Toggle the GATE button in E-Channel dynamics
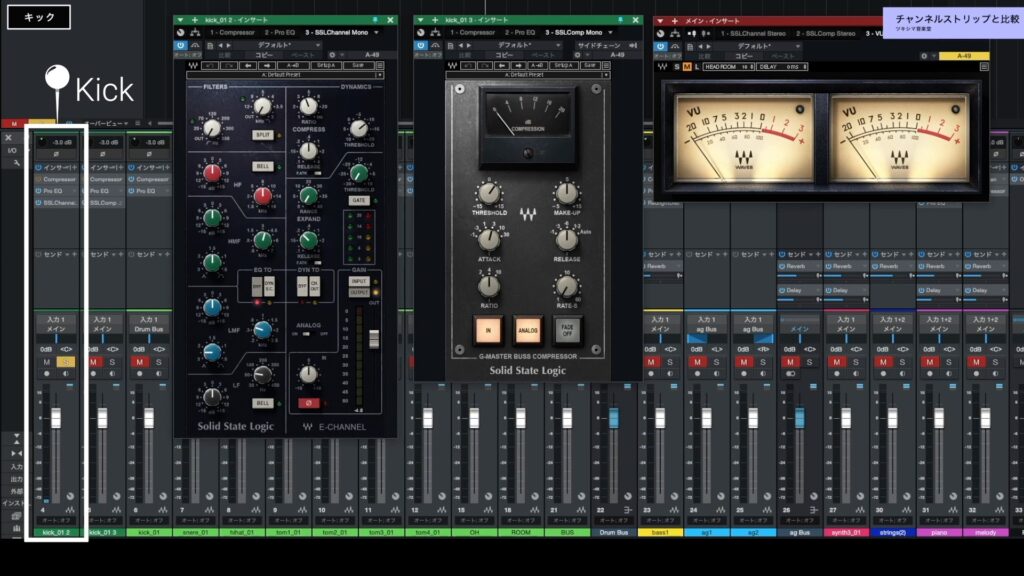1024x576 pixels. 358,200
